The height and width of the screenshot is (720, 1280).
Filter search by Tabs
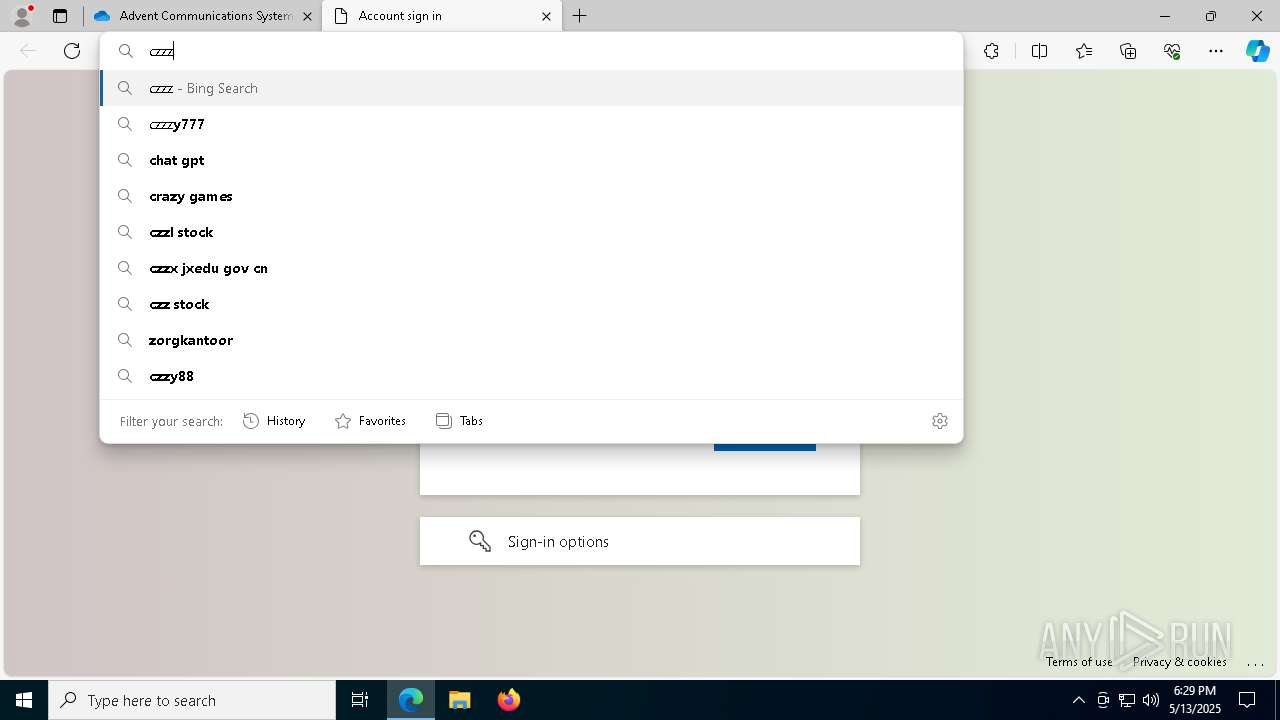pyautogui.click(x=459, y=421)
